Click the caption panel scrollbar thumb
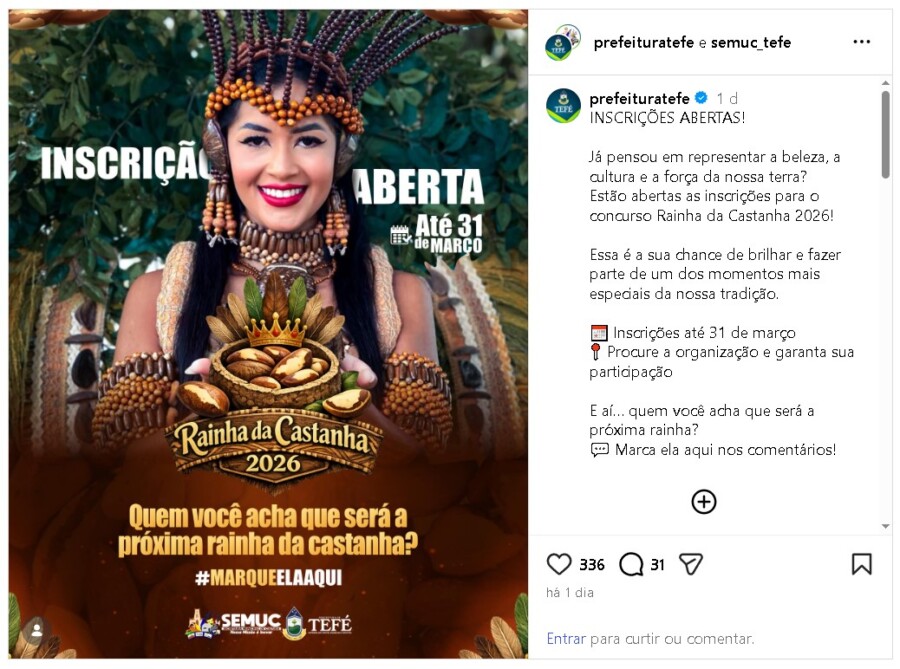 (886, 134)
